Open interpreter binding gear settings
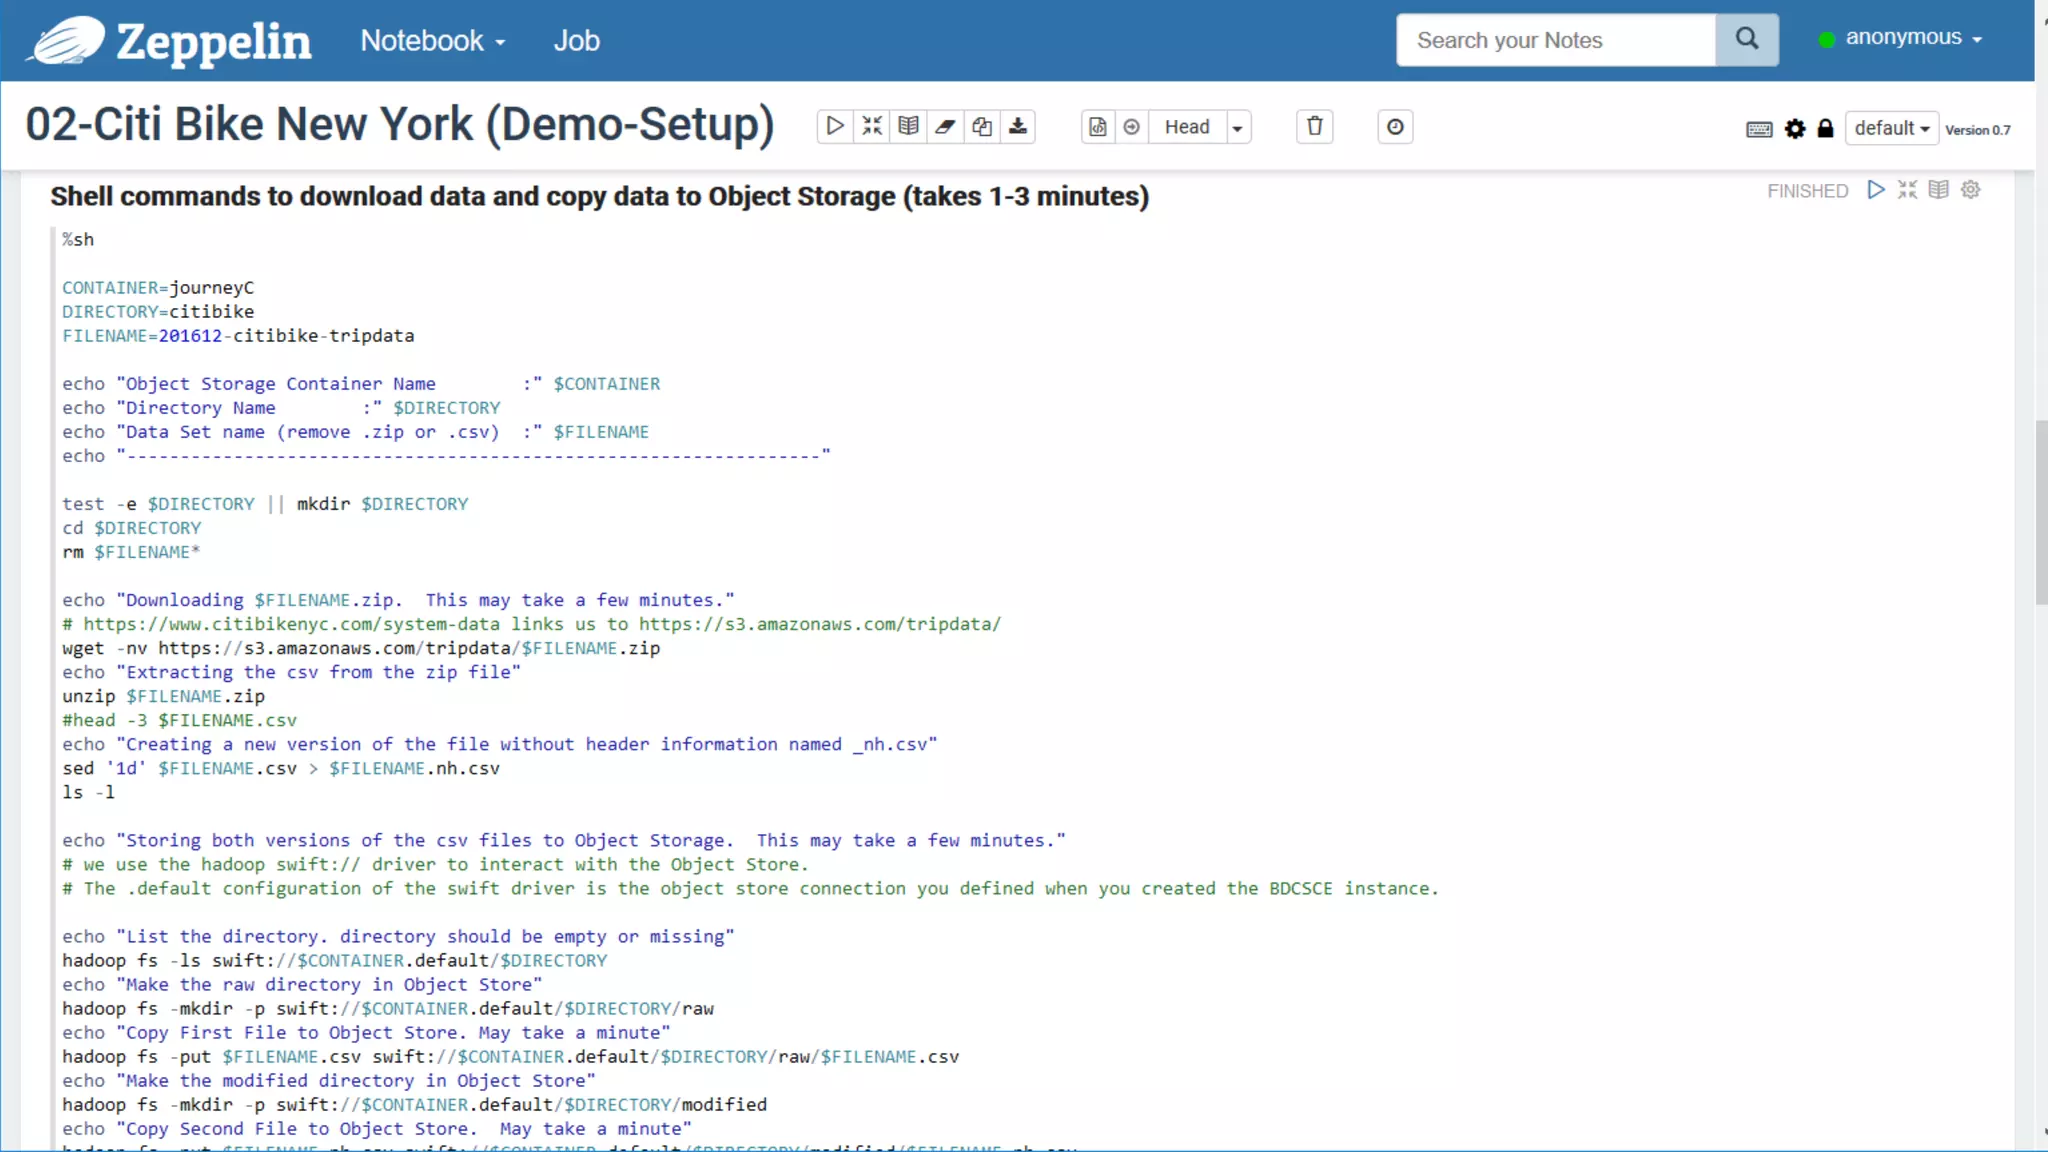The height and width of the screenshot is (1152, 2048). [x=1795, y=129]
